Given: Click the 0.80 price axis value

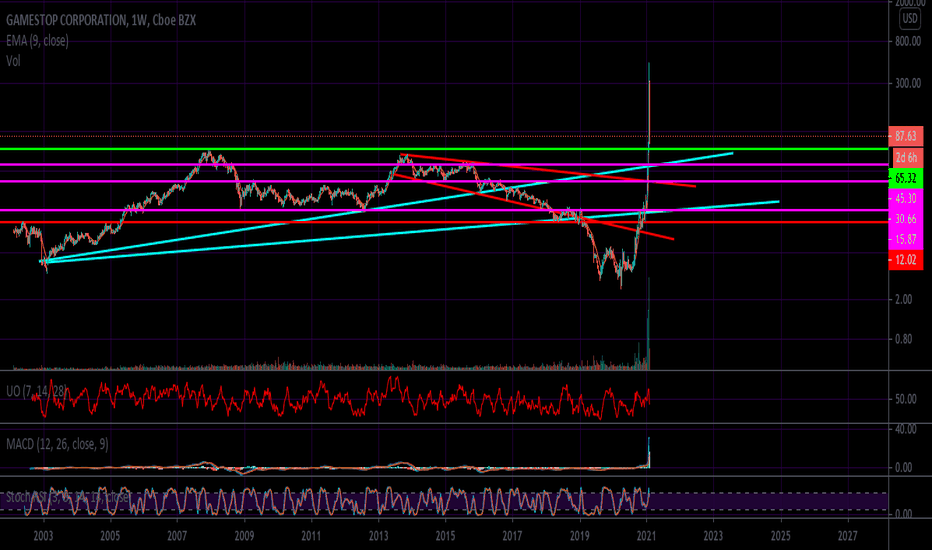Looking at the screenshot, I should coord(903,339).
